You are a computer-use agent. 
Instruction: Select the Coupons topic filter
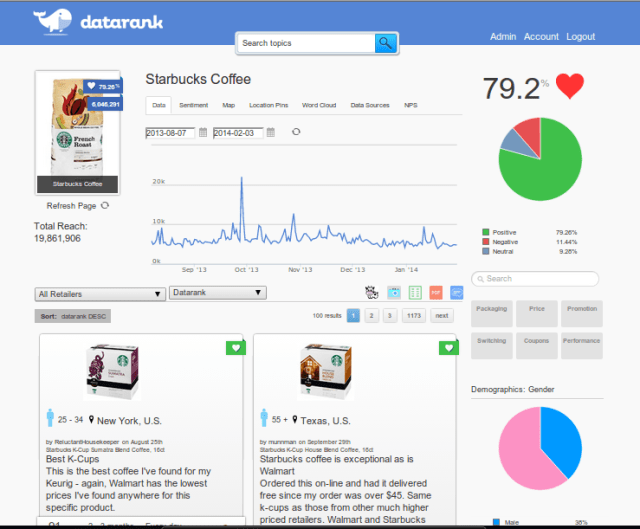click(x=537, y=346)
